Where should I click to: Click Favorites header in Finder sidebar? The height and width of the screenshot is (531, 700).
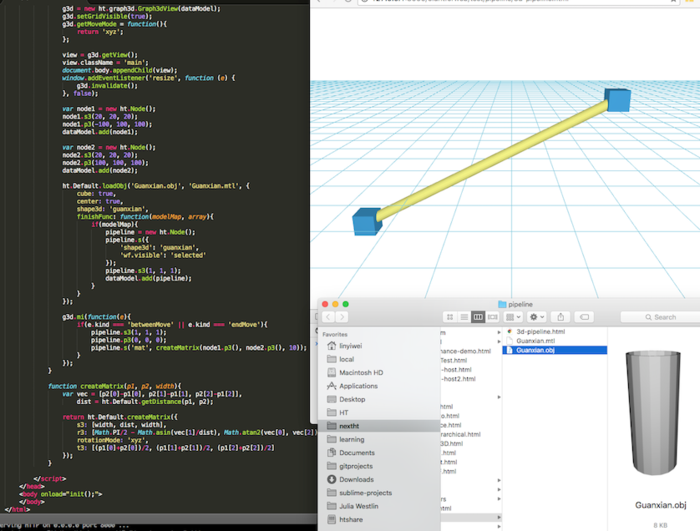pyautogui.click(x=335, y=334)
